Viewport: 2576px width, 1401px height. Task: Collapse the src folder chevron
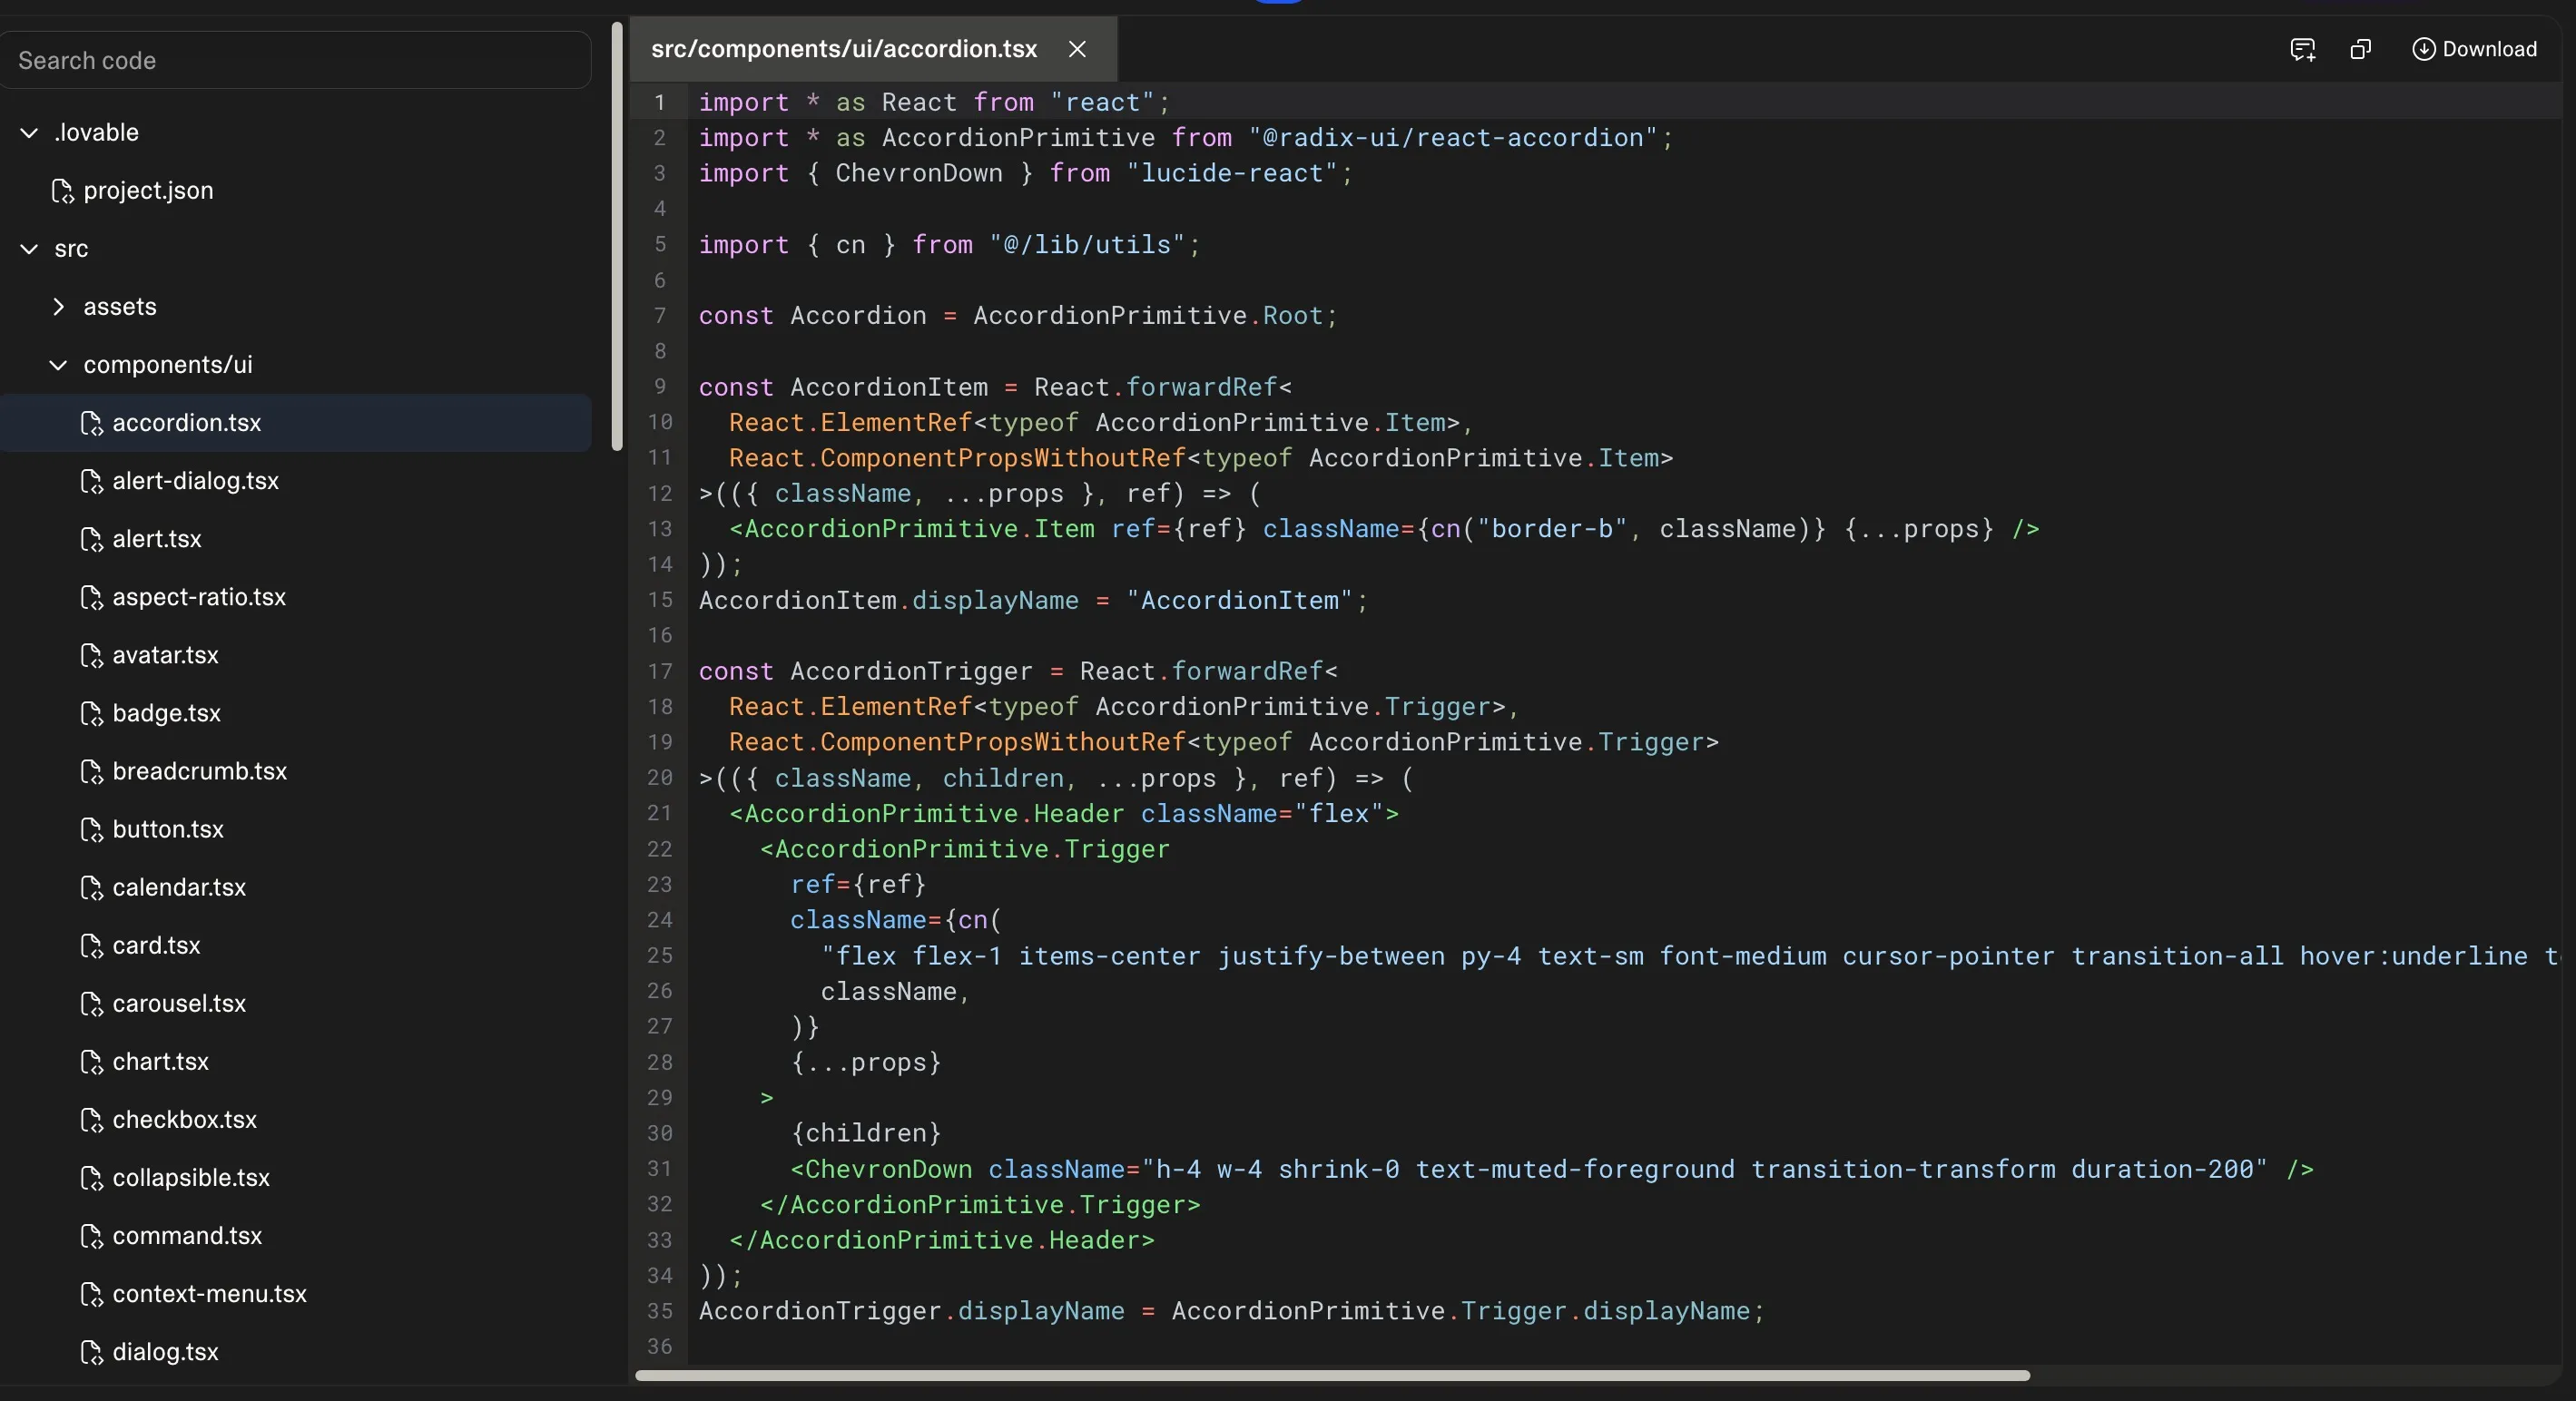[x=29, y=249]
